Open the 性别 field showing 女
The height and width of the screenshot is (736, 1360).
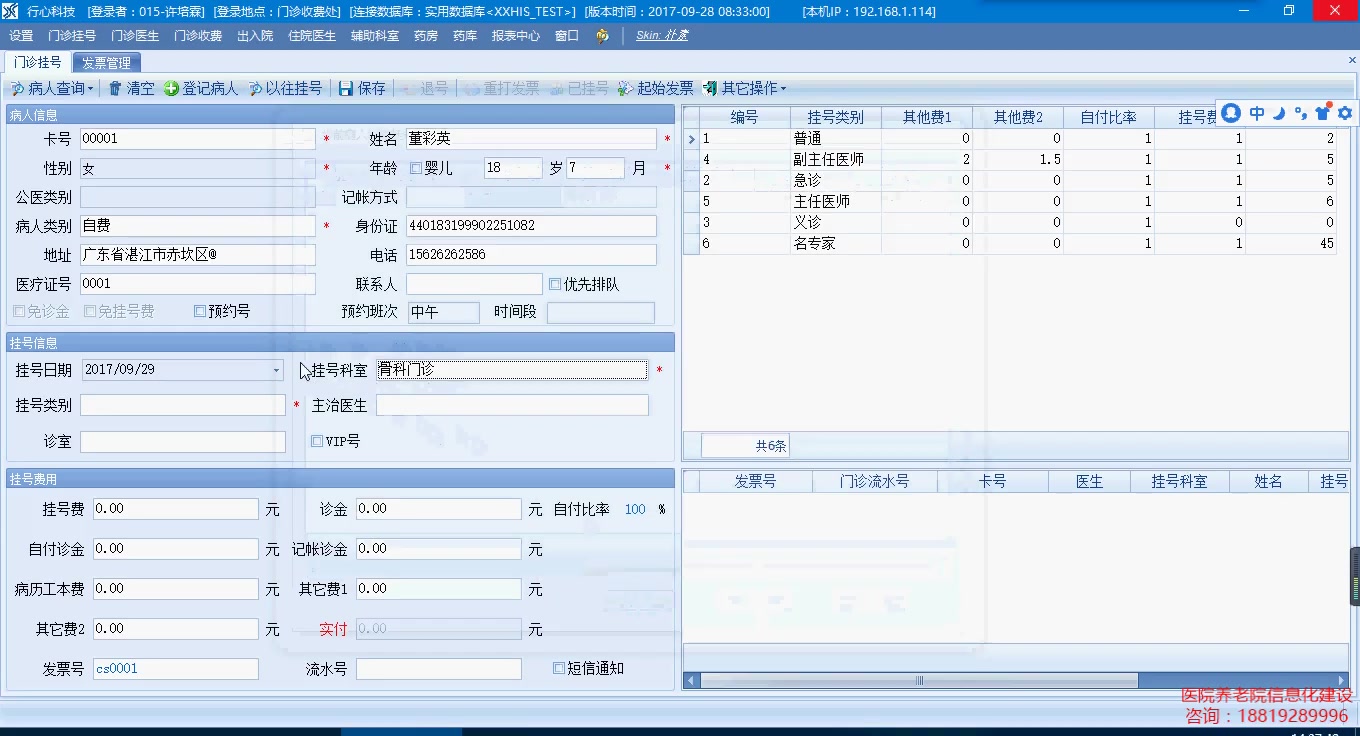click(198, 168)
